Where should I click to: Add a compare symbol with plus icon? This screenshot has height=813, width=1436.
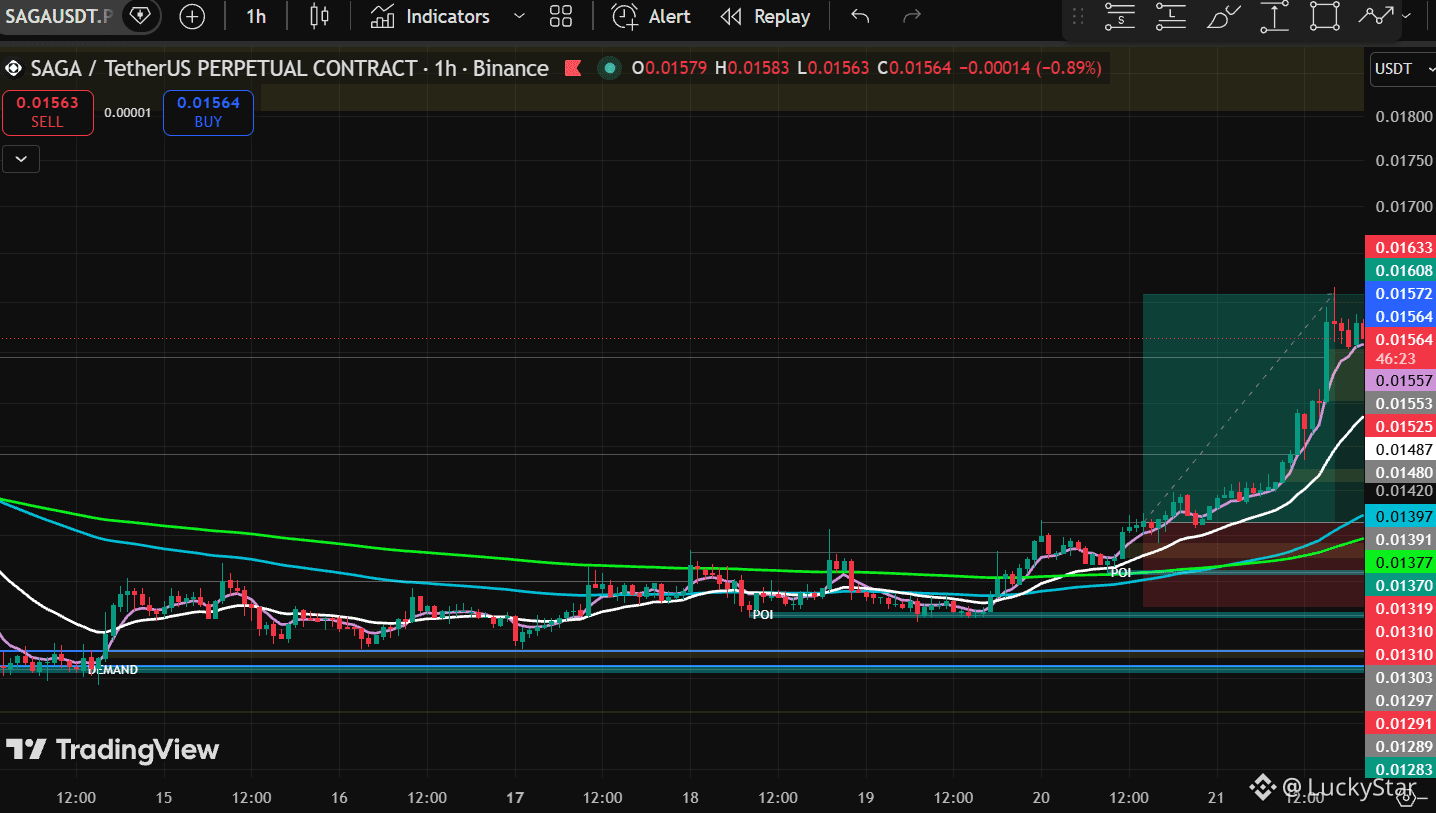(x=191, y=16)
